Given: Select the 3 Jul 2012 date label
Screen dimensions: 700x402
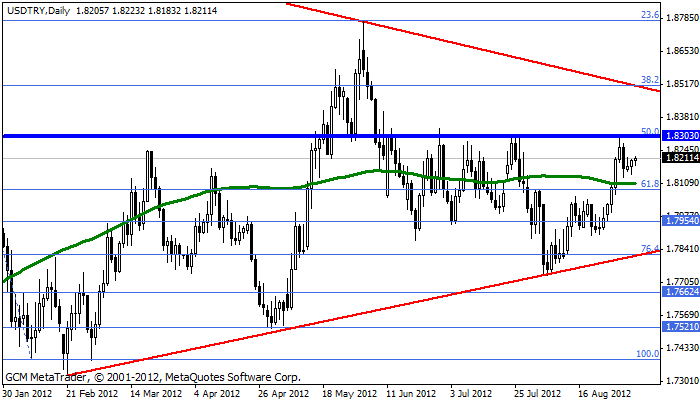Looking at the screenshot, I should click(471, 394).
